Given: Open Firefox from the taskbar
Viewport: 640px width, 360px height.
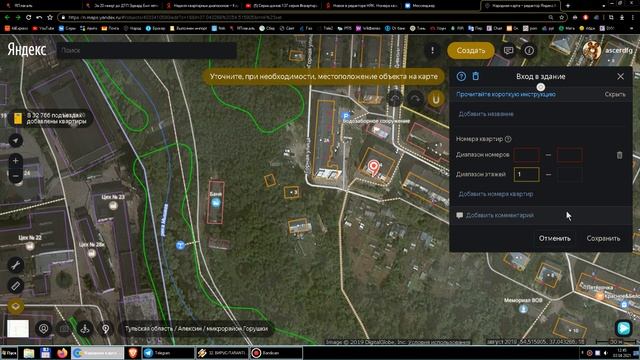Looking at the screenshot, I should click(x=62, y=353).
